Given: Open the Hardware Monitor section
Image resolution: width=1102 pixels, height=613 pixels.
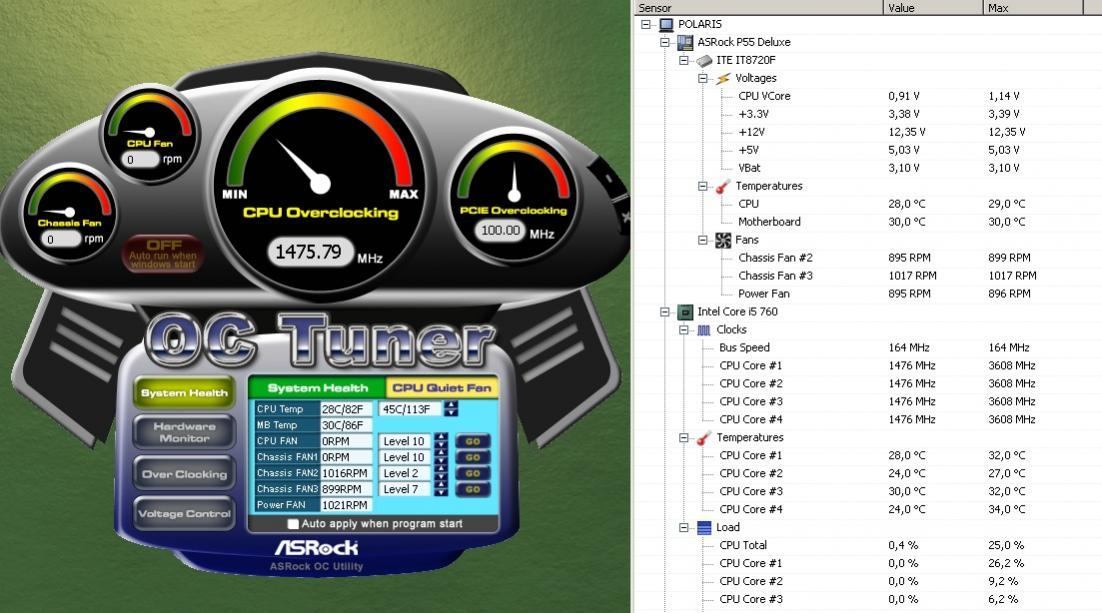Looking at the screenshot, I should pos(184,432).
